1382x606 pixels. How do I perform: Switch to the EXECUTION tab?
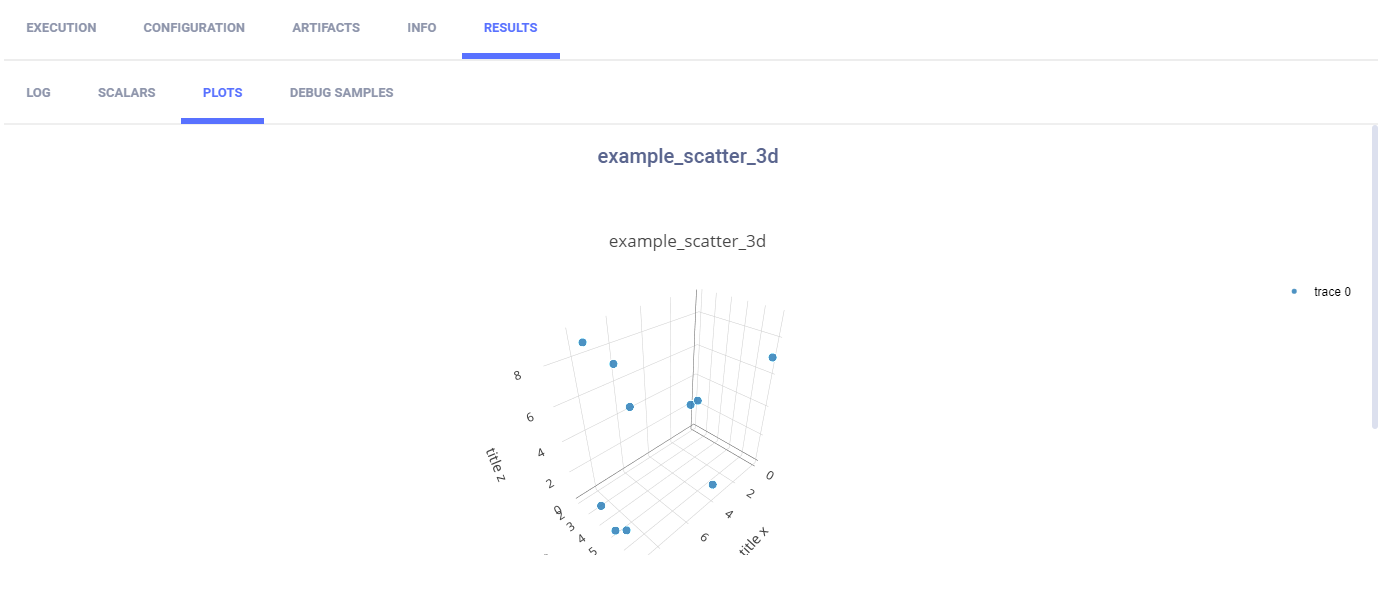point(61,27)
